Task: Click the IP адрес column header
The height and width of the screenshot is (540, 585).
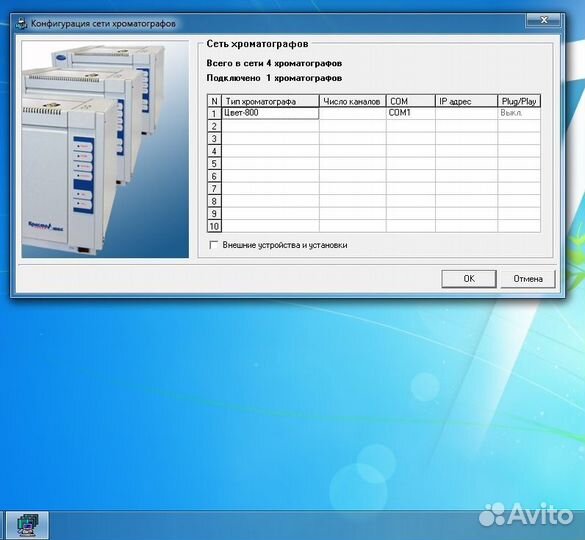Action: (x=466, y=101)
